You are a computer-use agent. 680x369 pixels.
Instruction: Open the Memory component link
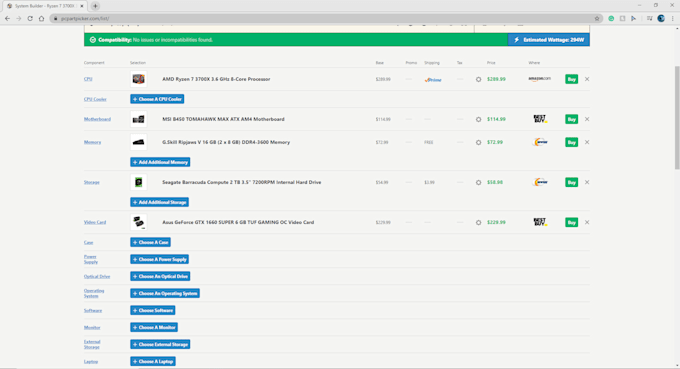(x=92, y=142)
